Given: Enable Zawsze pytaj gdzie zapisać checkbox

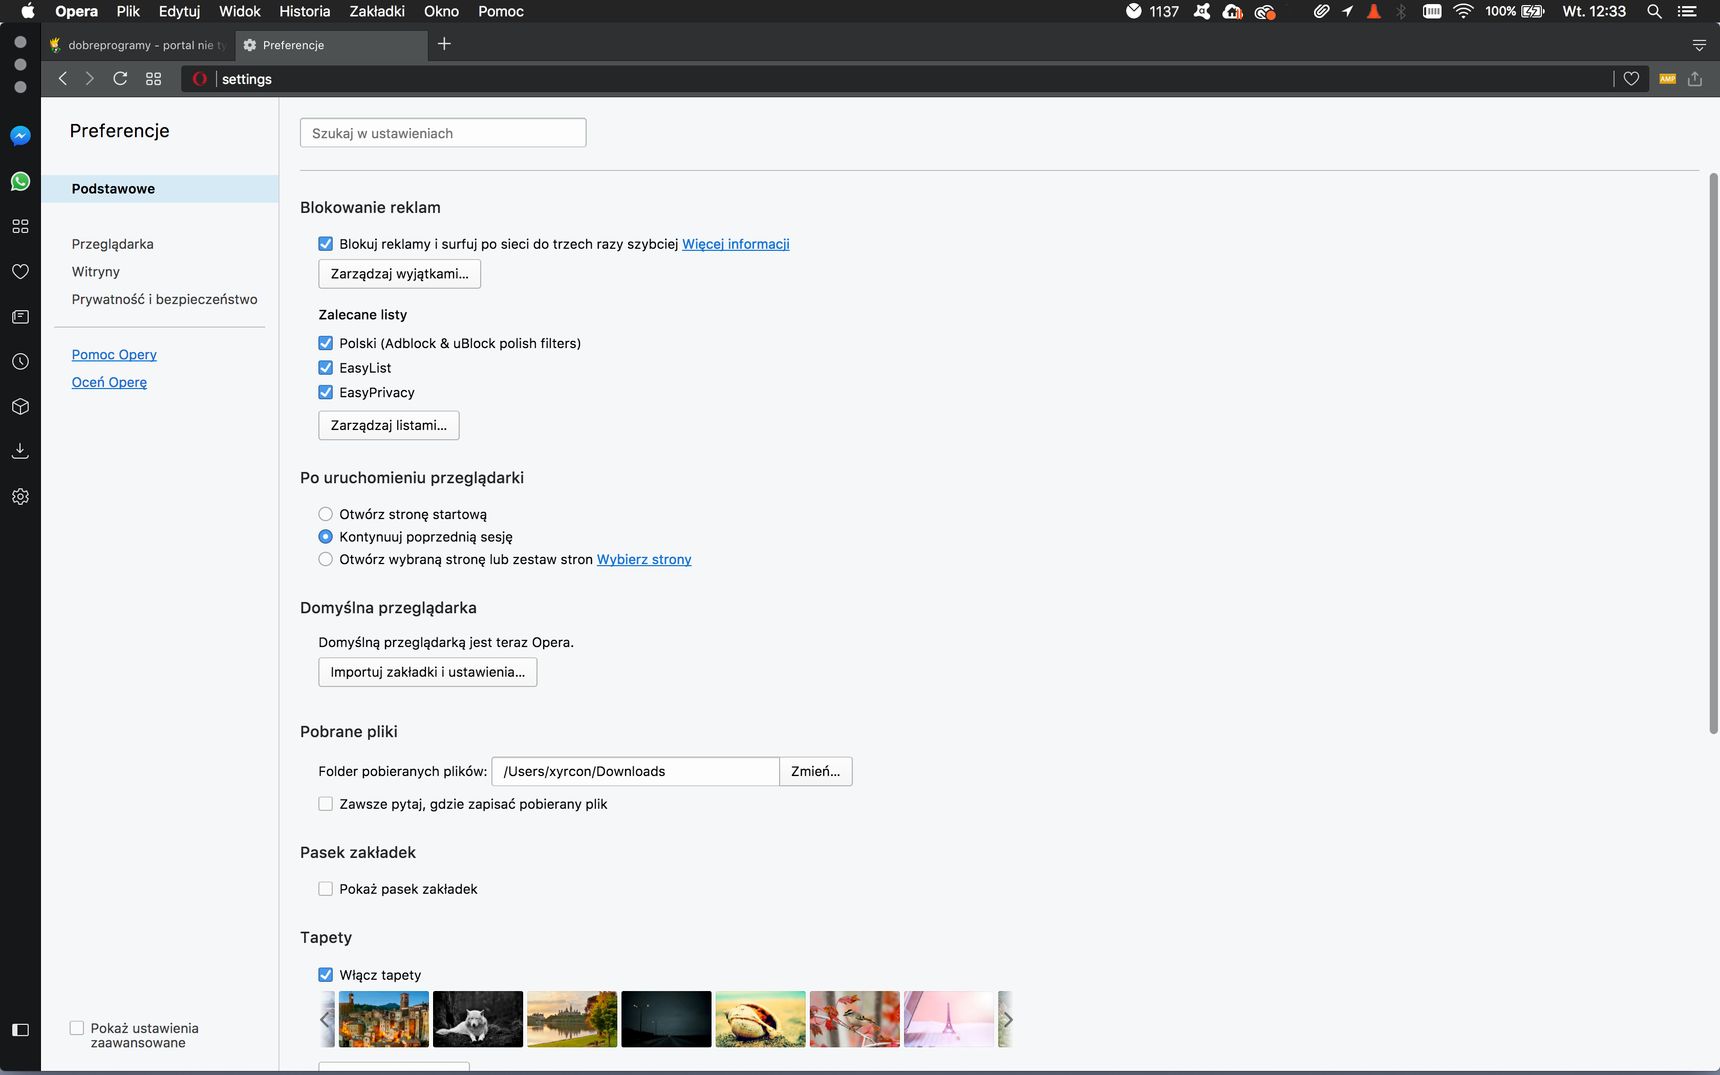Looking at the screenshot, I should (325, 803).
